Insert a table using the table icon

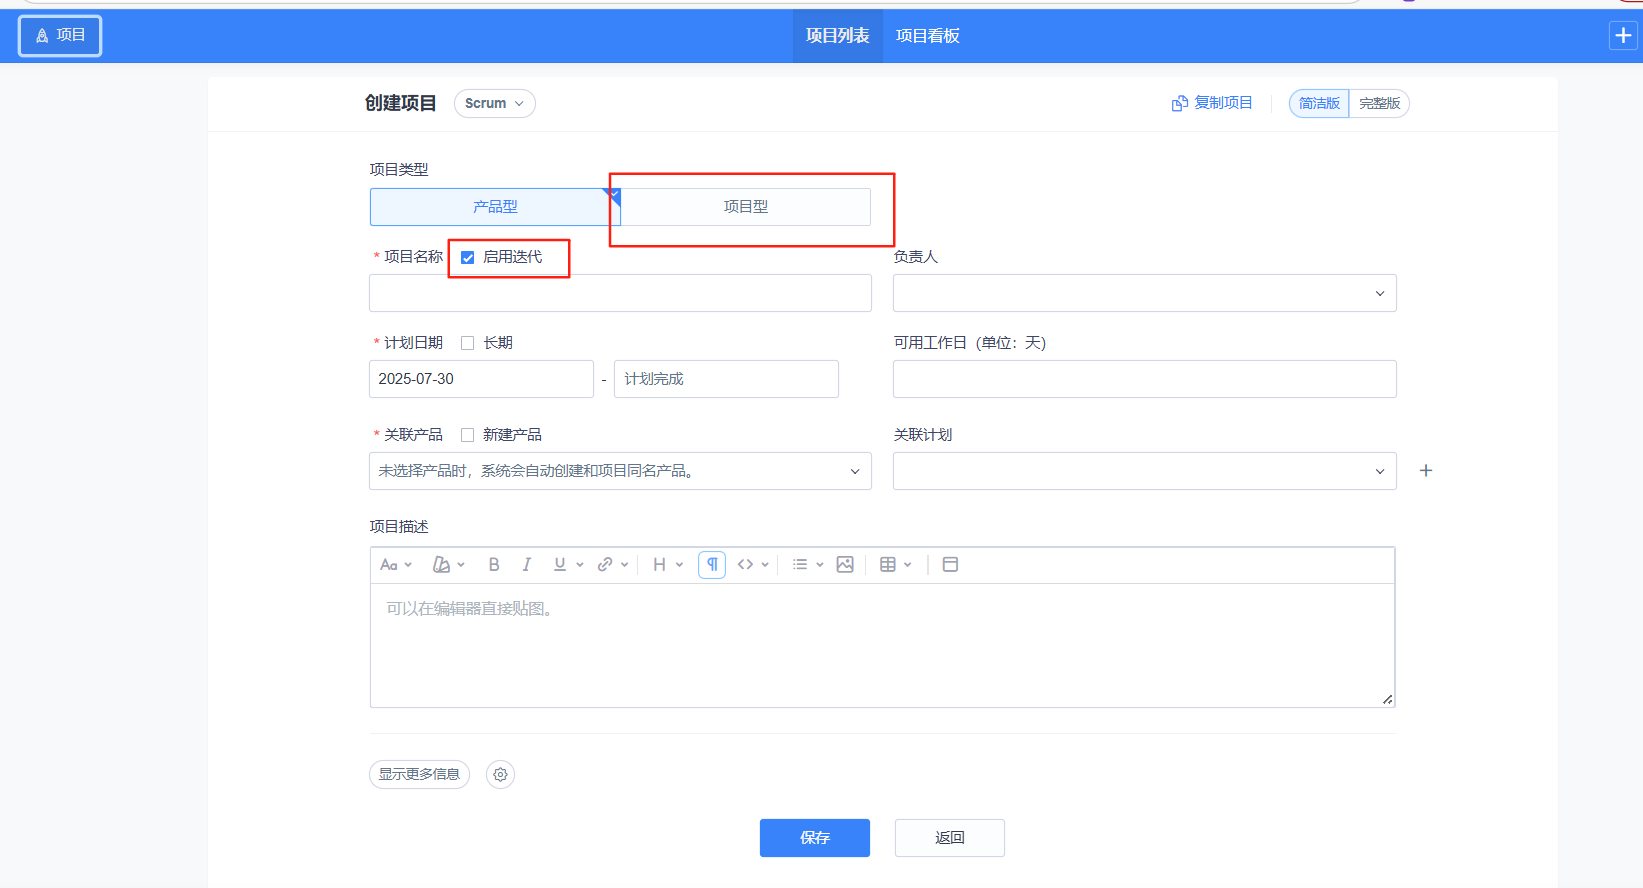(888, 565)
